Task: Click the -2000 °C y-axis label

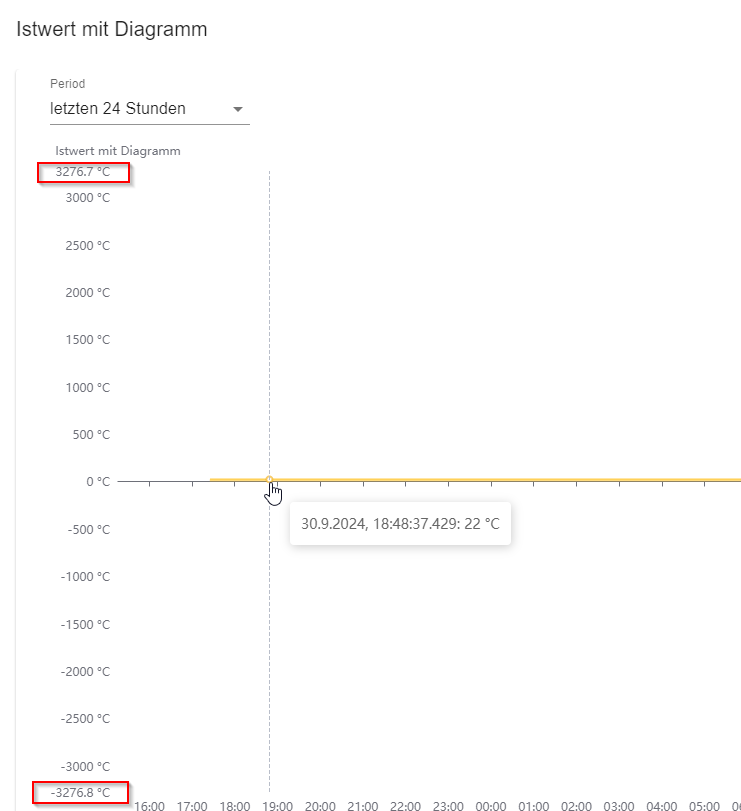Action: (x=85, y=671)
